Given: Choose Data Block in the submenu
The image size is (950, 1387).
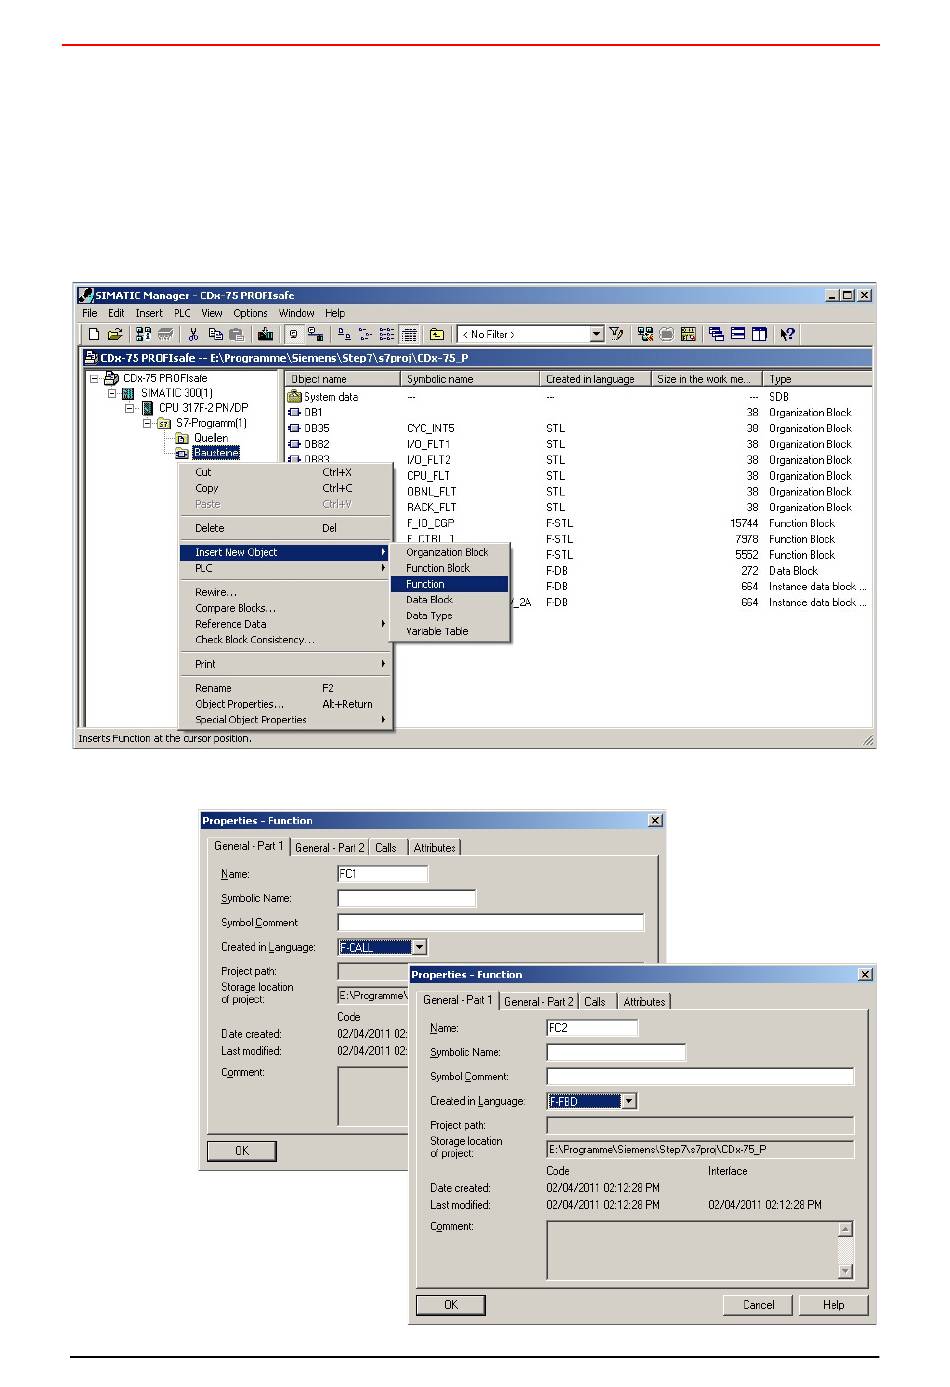Looking at the screenshot, I should click(x=450, y=600).
